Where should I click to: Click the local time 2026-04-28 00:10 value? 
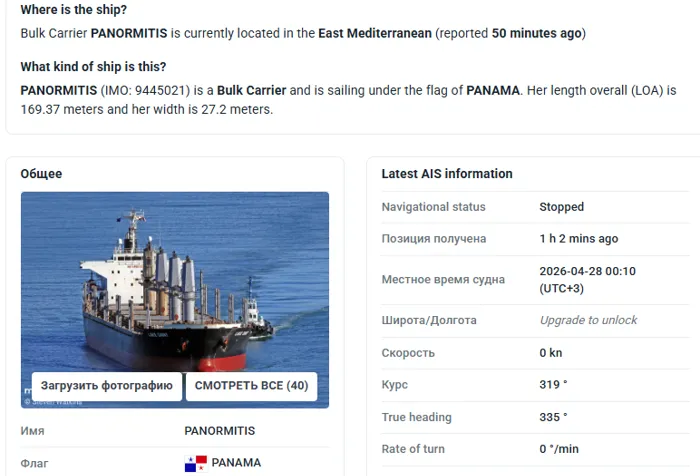587,271
